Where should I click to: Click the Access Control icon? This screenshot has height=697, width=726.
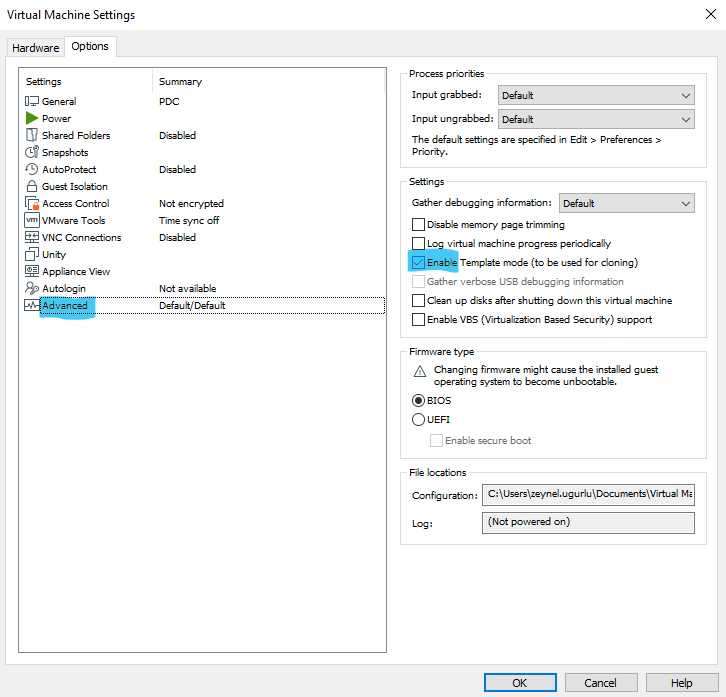pyautogui.click(x=31, y=203)
